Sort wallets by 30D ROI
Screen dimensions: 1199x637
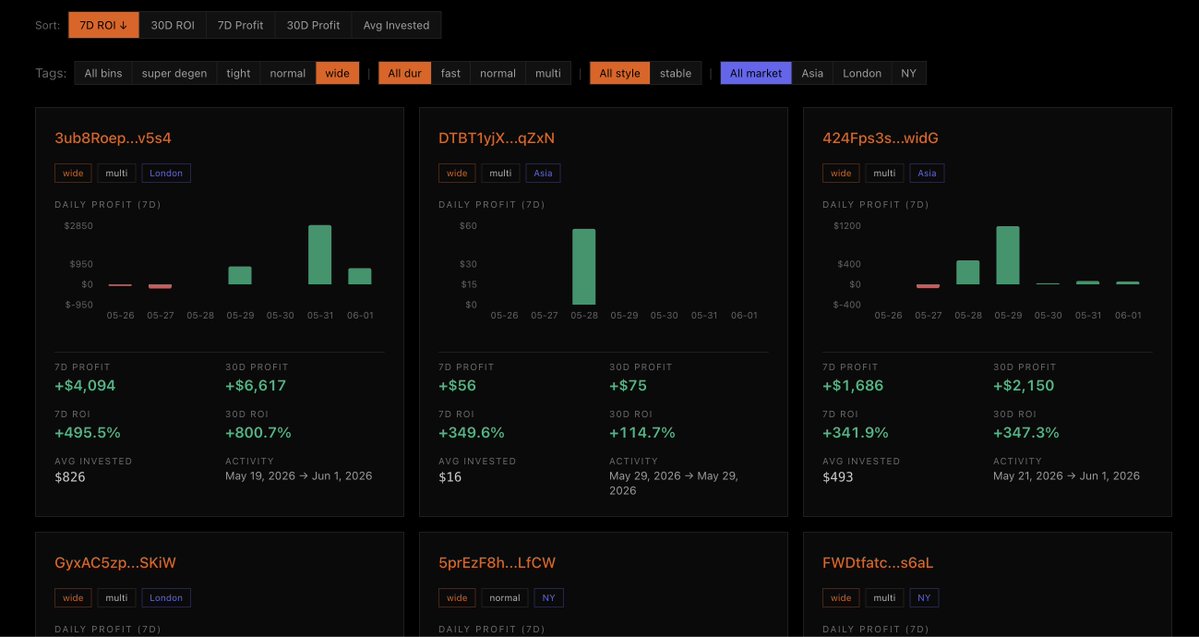[172, 25]
